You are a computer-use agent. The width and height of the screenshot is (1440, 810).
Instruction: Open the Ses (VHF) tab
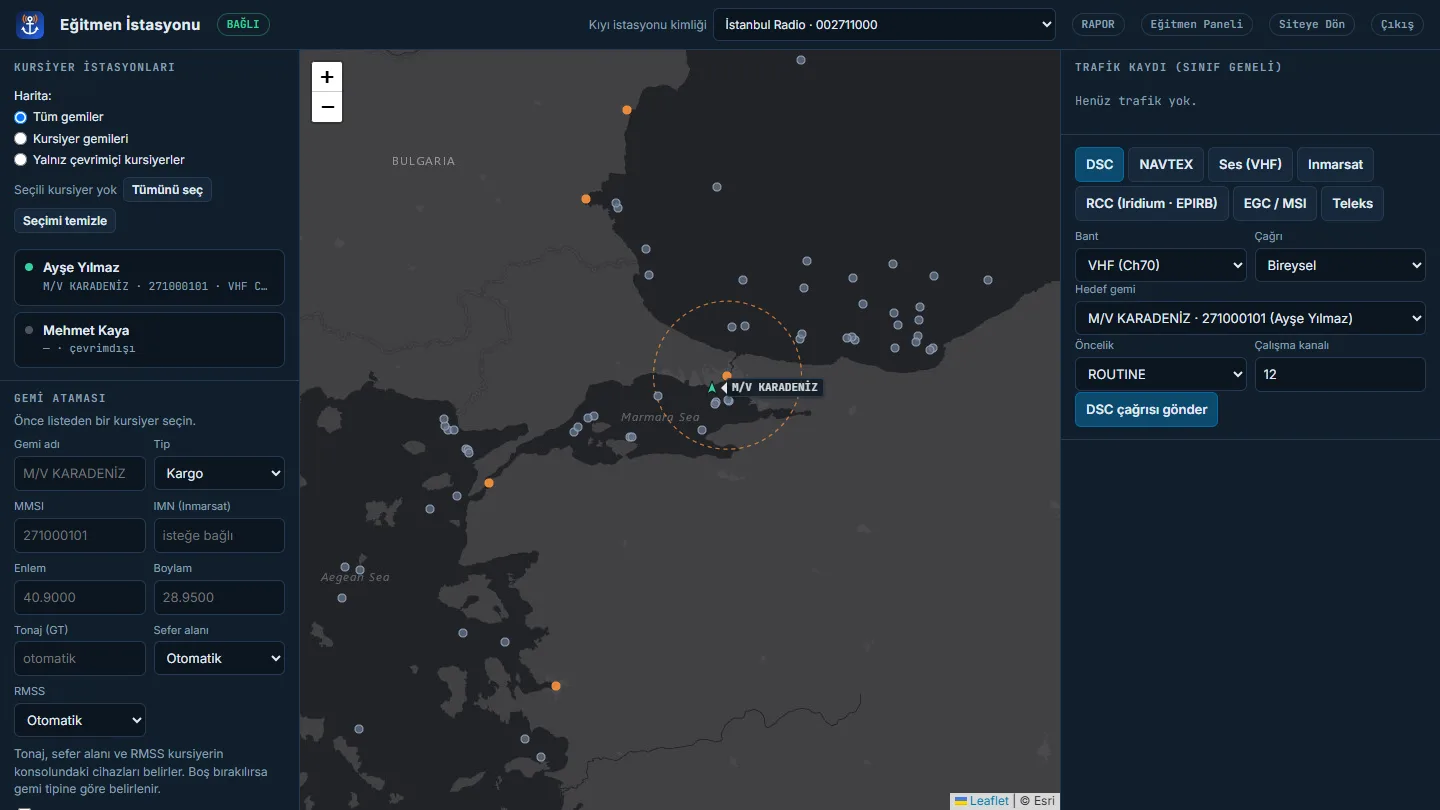click(1250, 164)
